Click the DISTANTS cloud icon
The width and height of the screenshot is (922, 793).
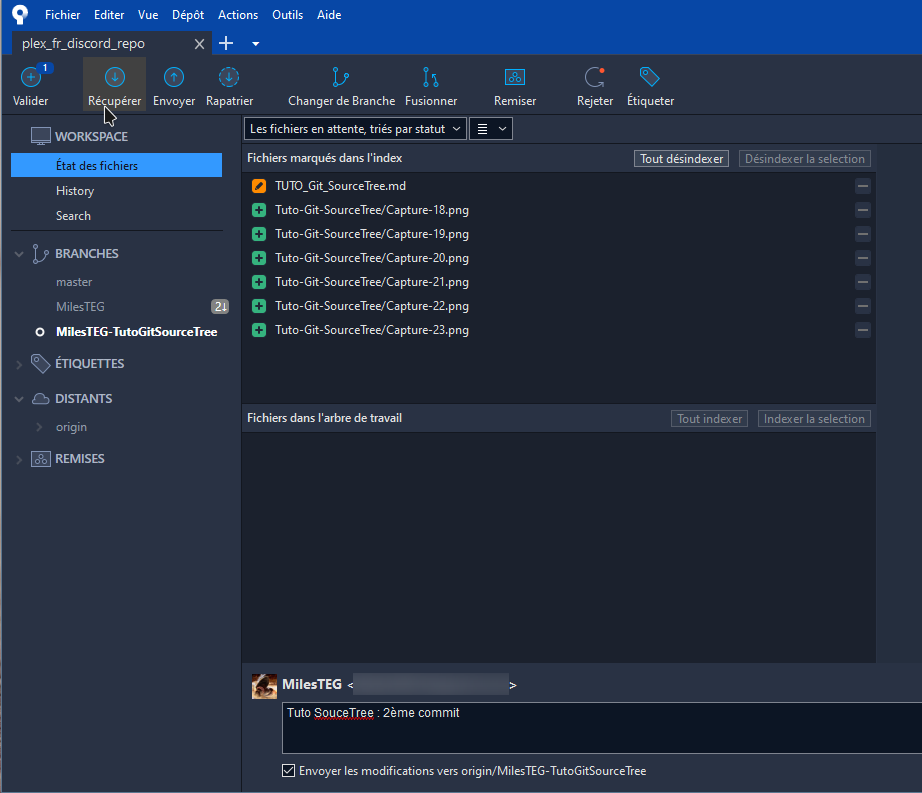tap(41, 399)
